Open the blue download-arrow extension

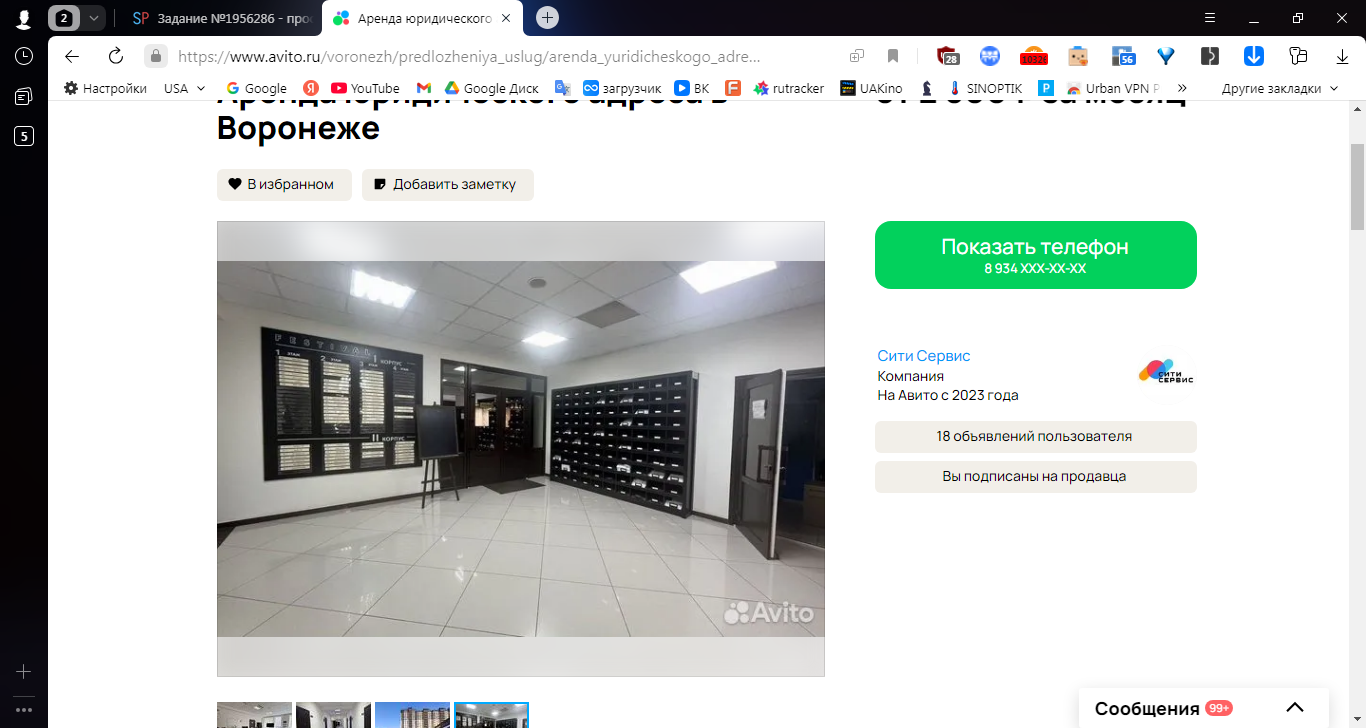1254,56
